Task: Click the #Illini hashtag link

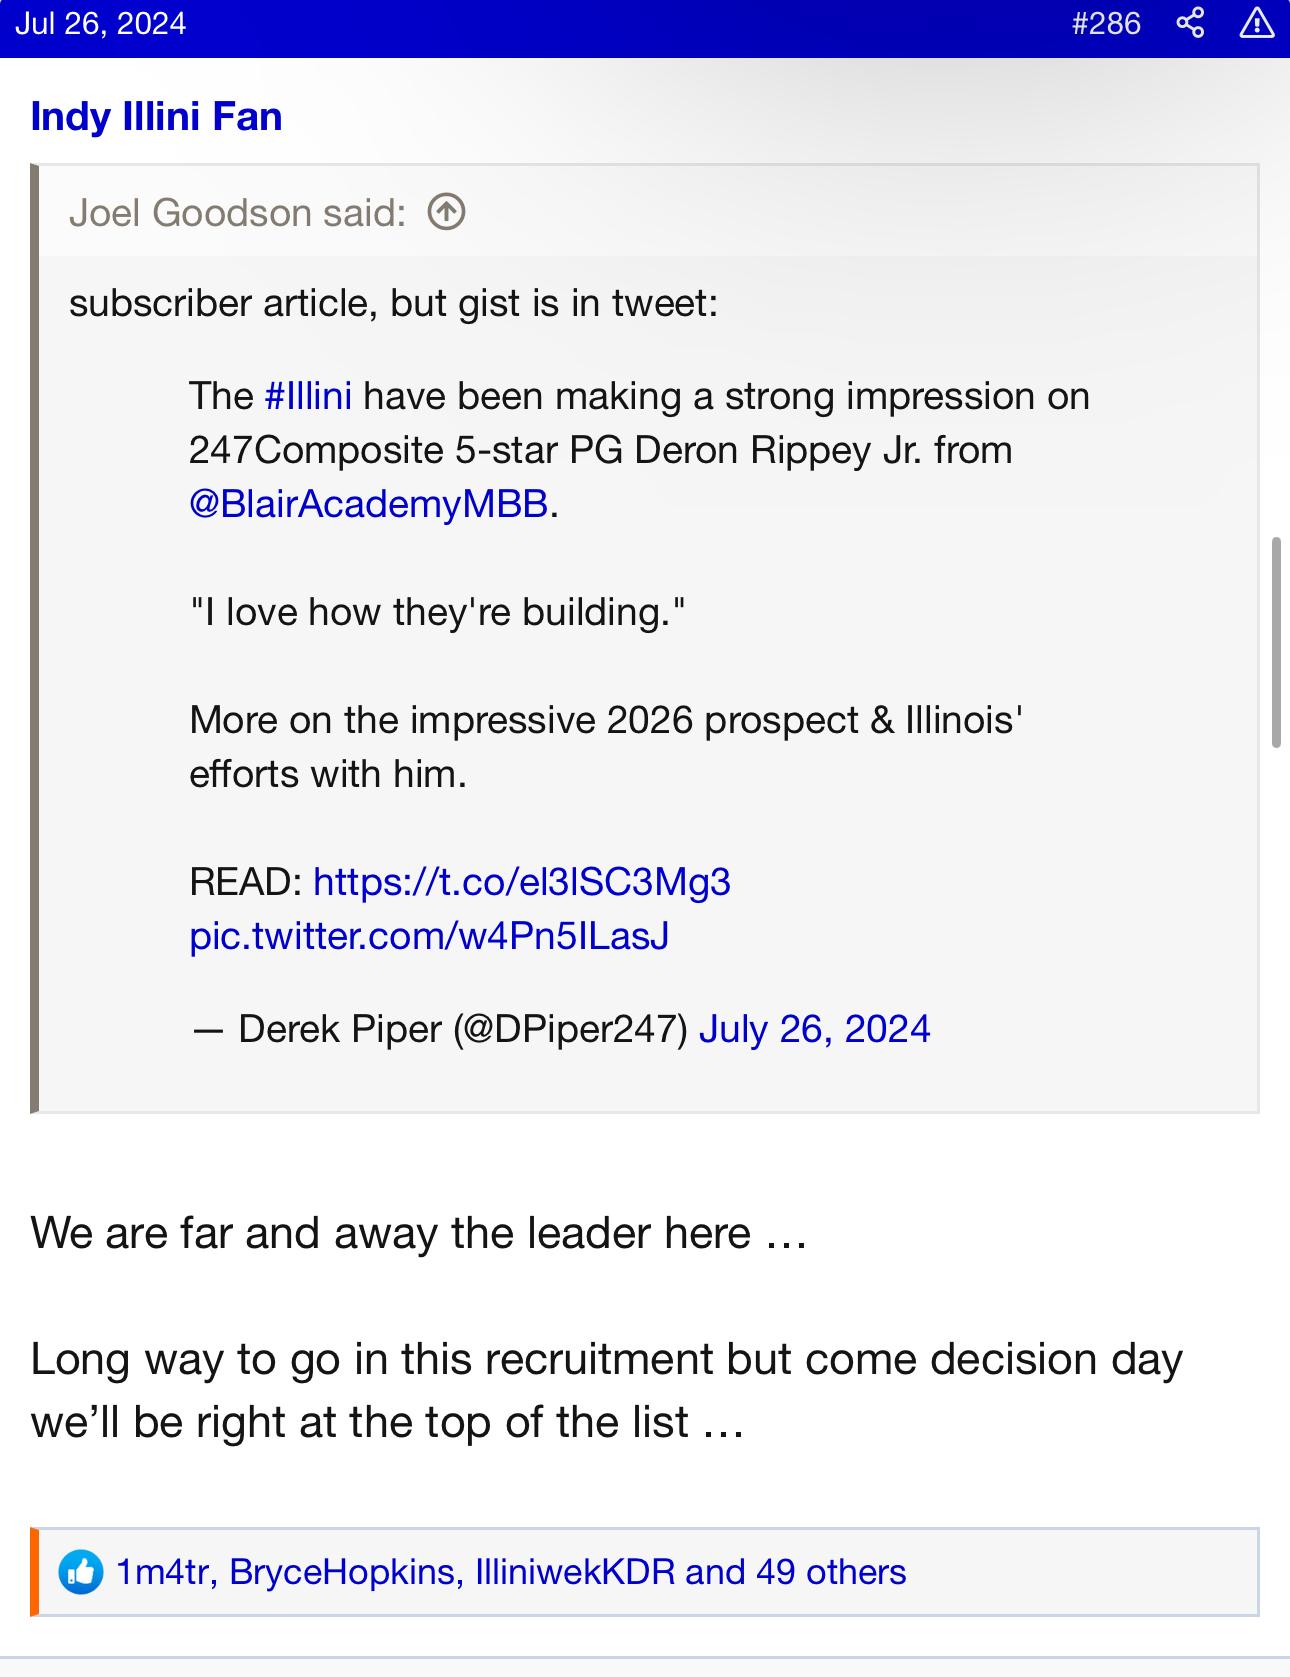Action: click(x=308, y=397)
